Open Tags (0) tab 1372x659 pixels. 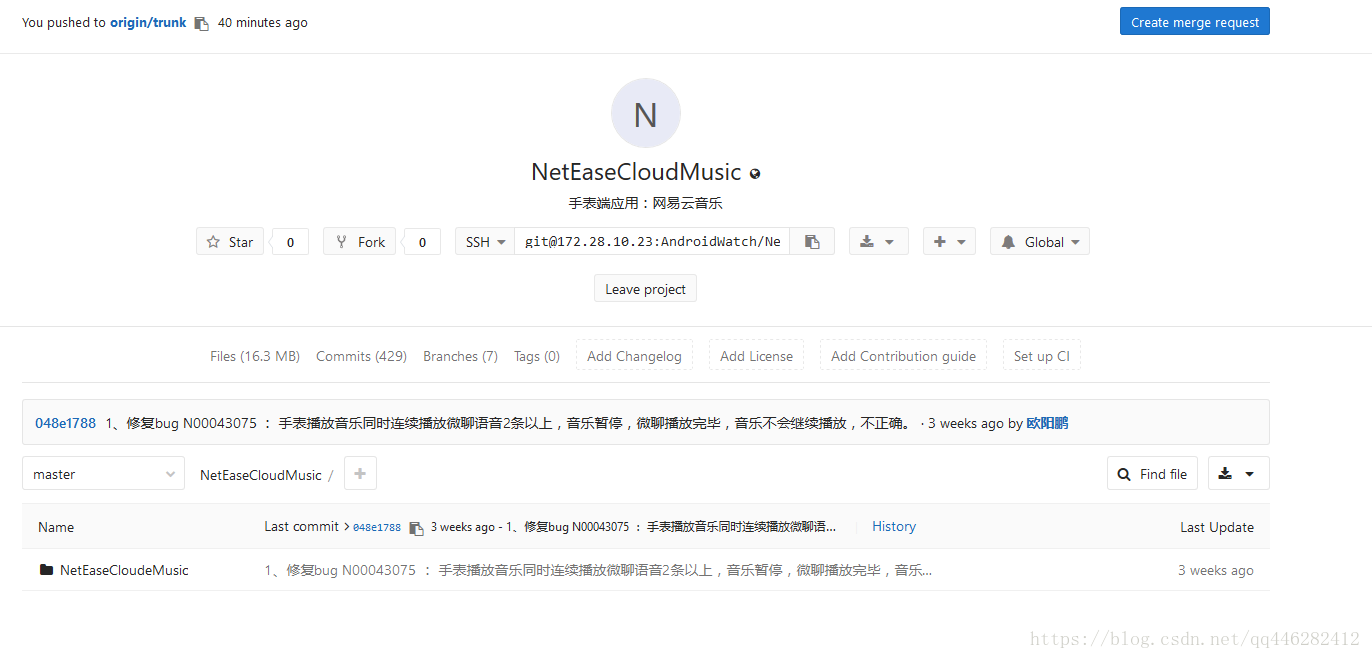tap(537, 356)
